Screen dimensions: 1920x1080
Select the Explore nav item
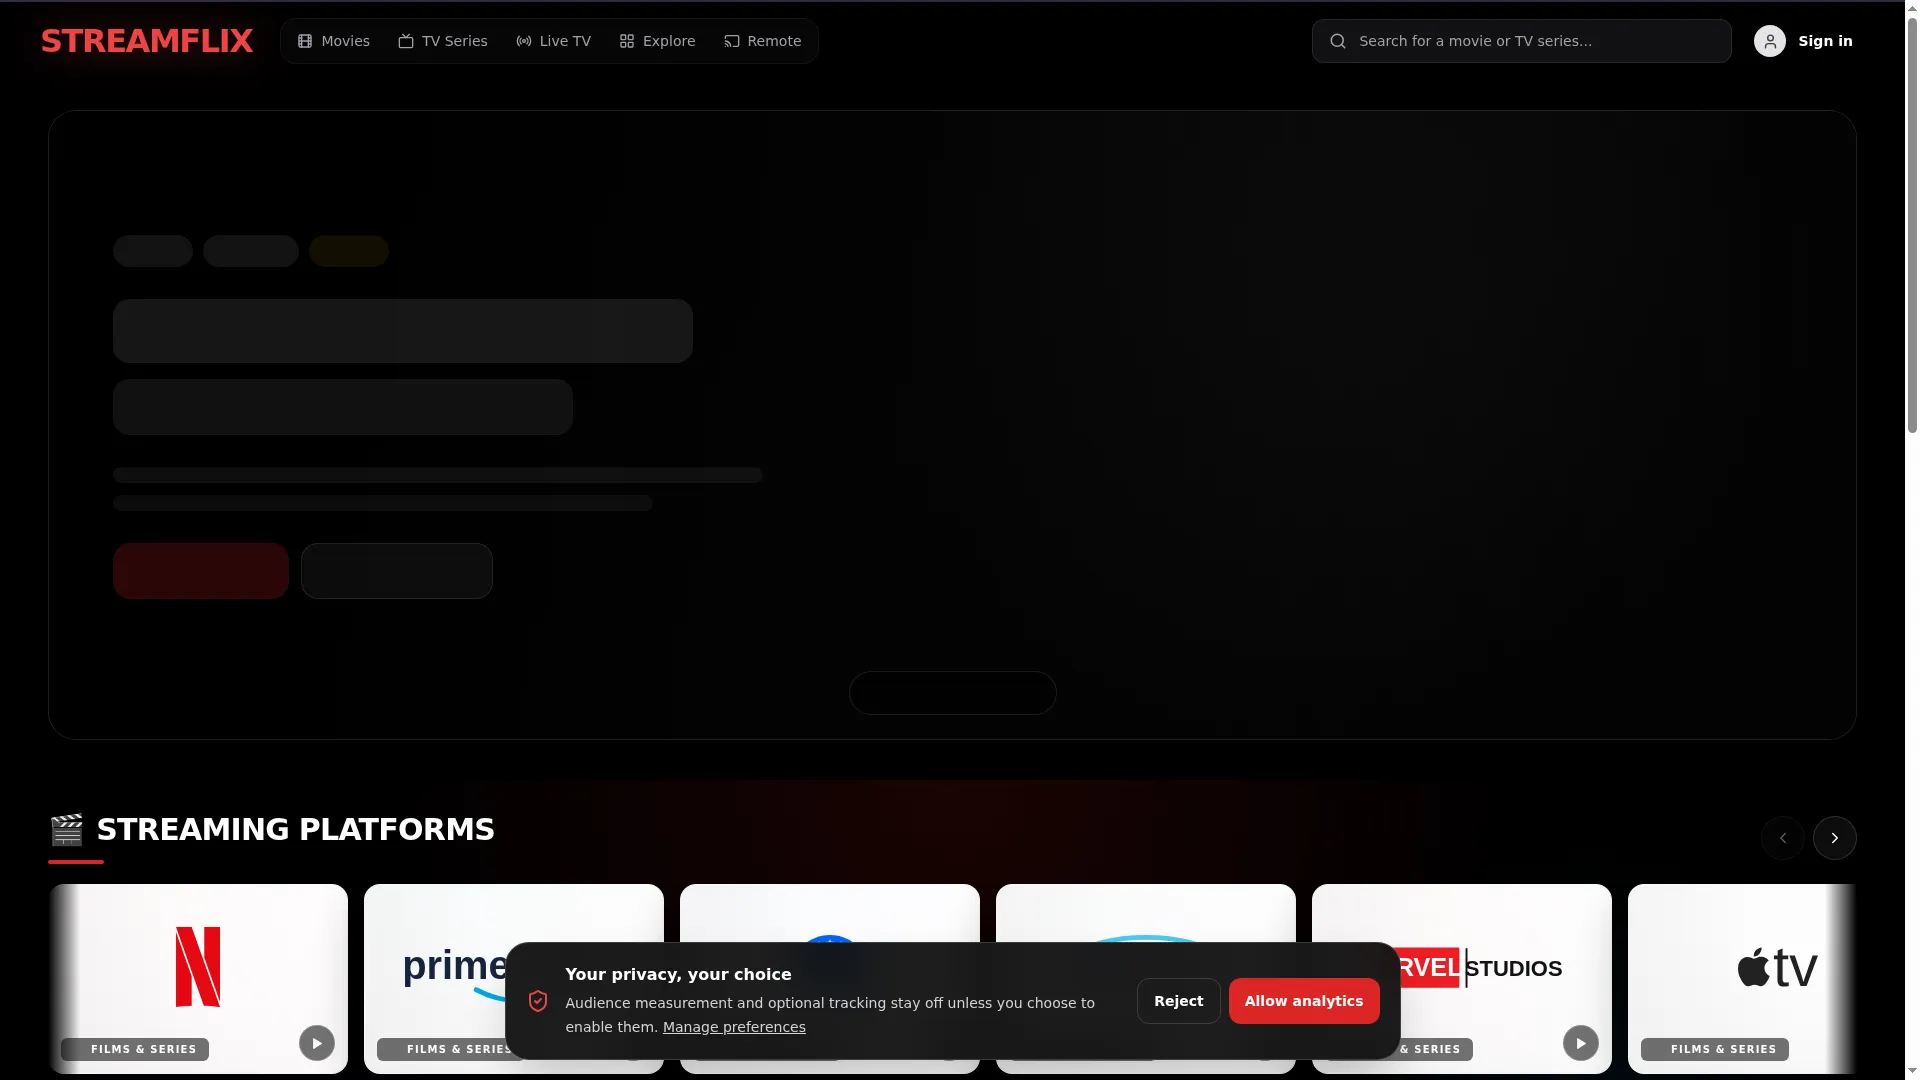(657, 41)
